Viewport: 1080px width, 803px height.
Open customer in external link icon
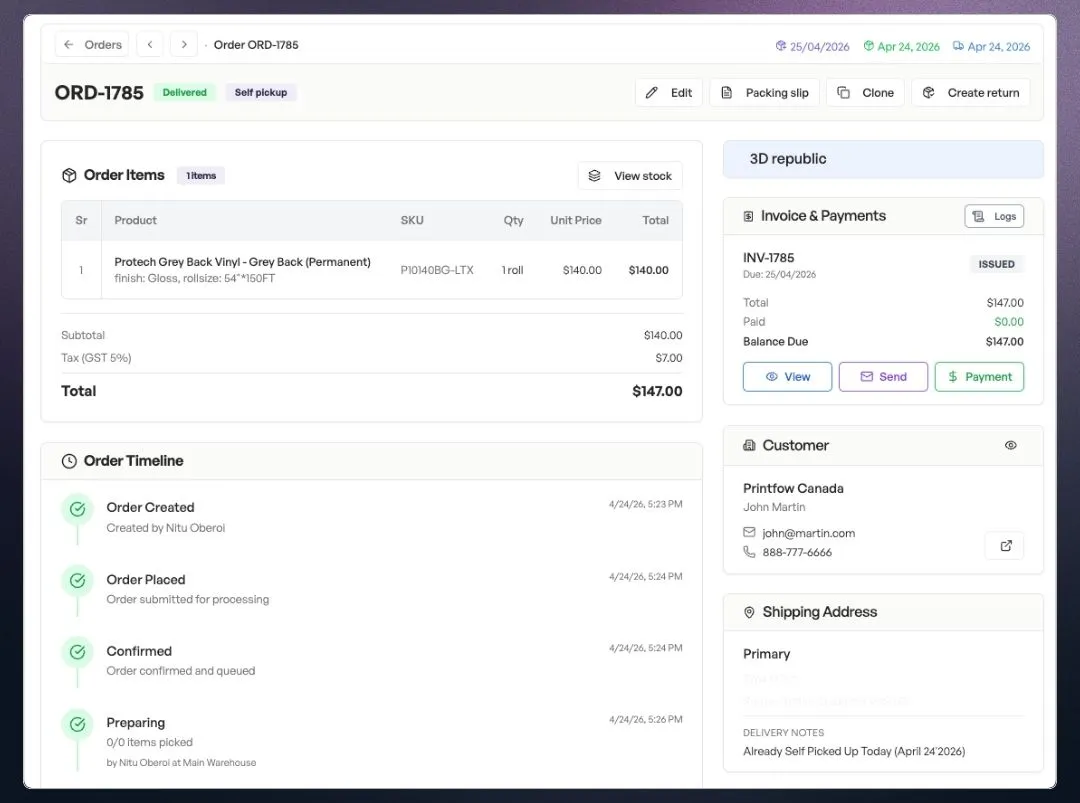click(1006, 545)
